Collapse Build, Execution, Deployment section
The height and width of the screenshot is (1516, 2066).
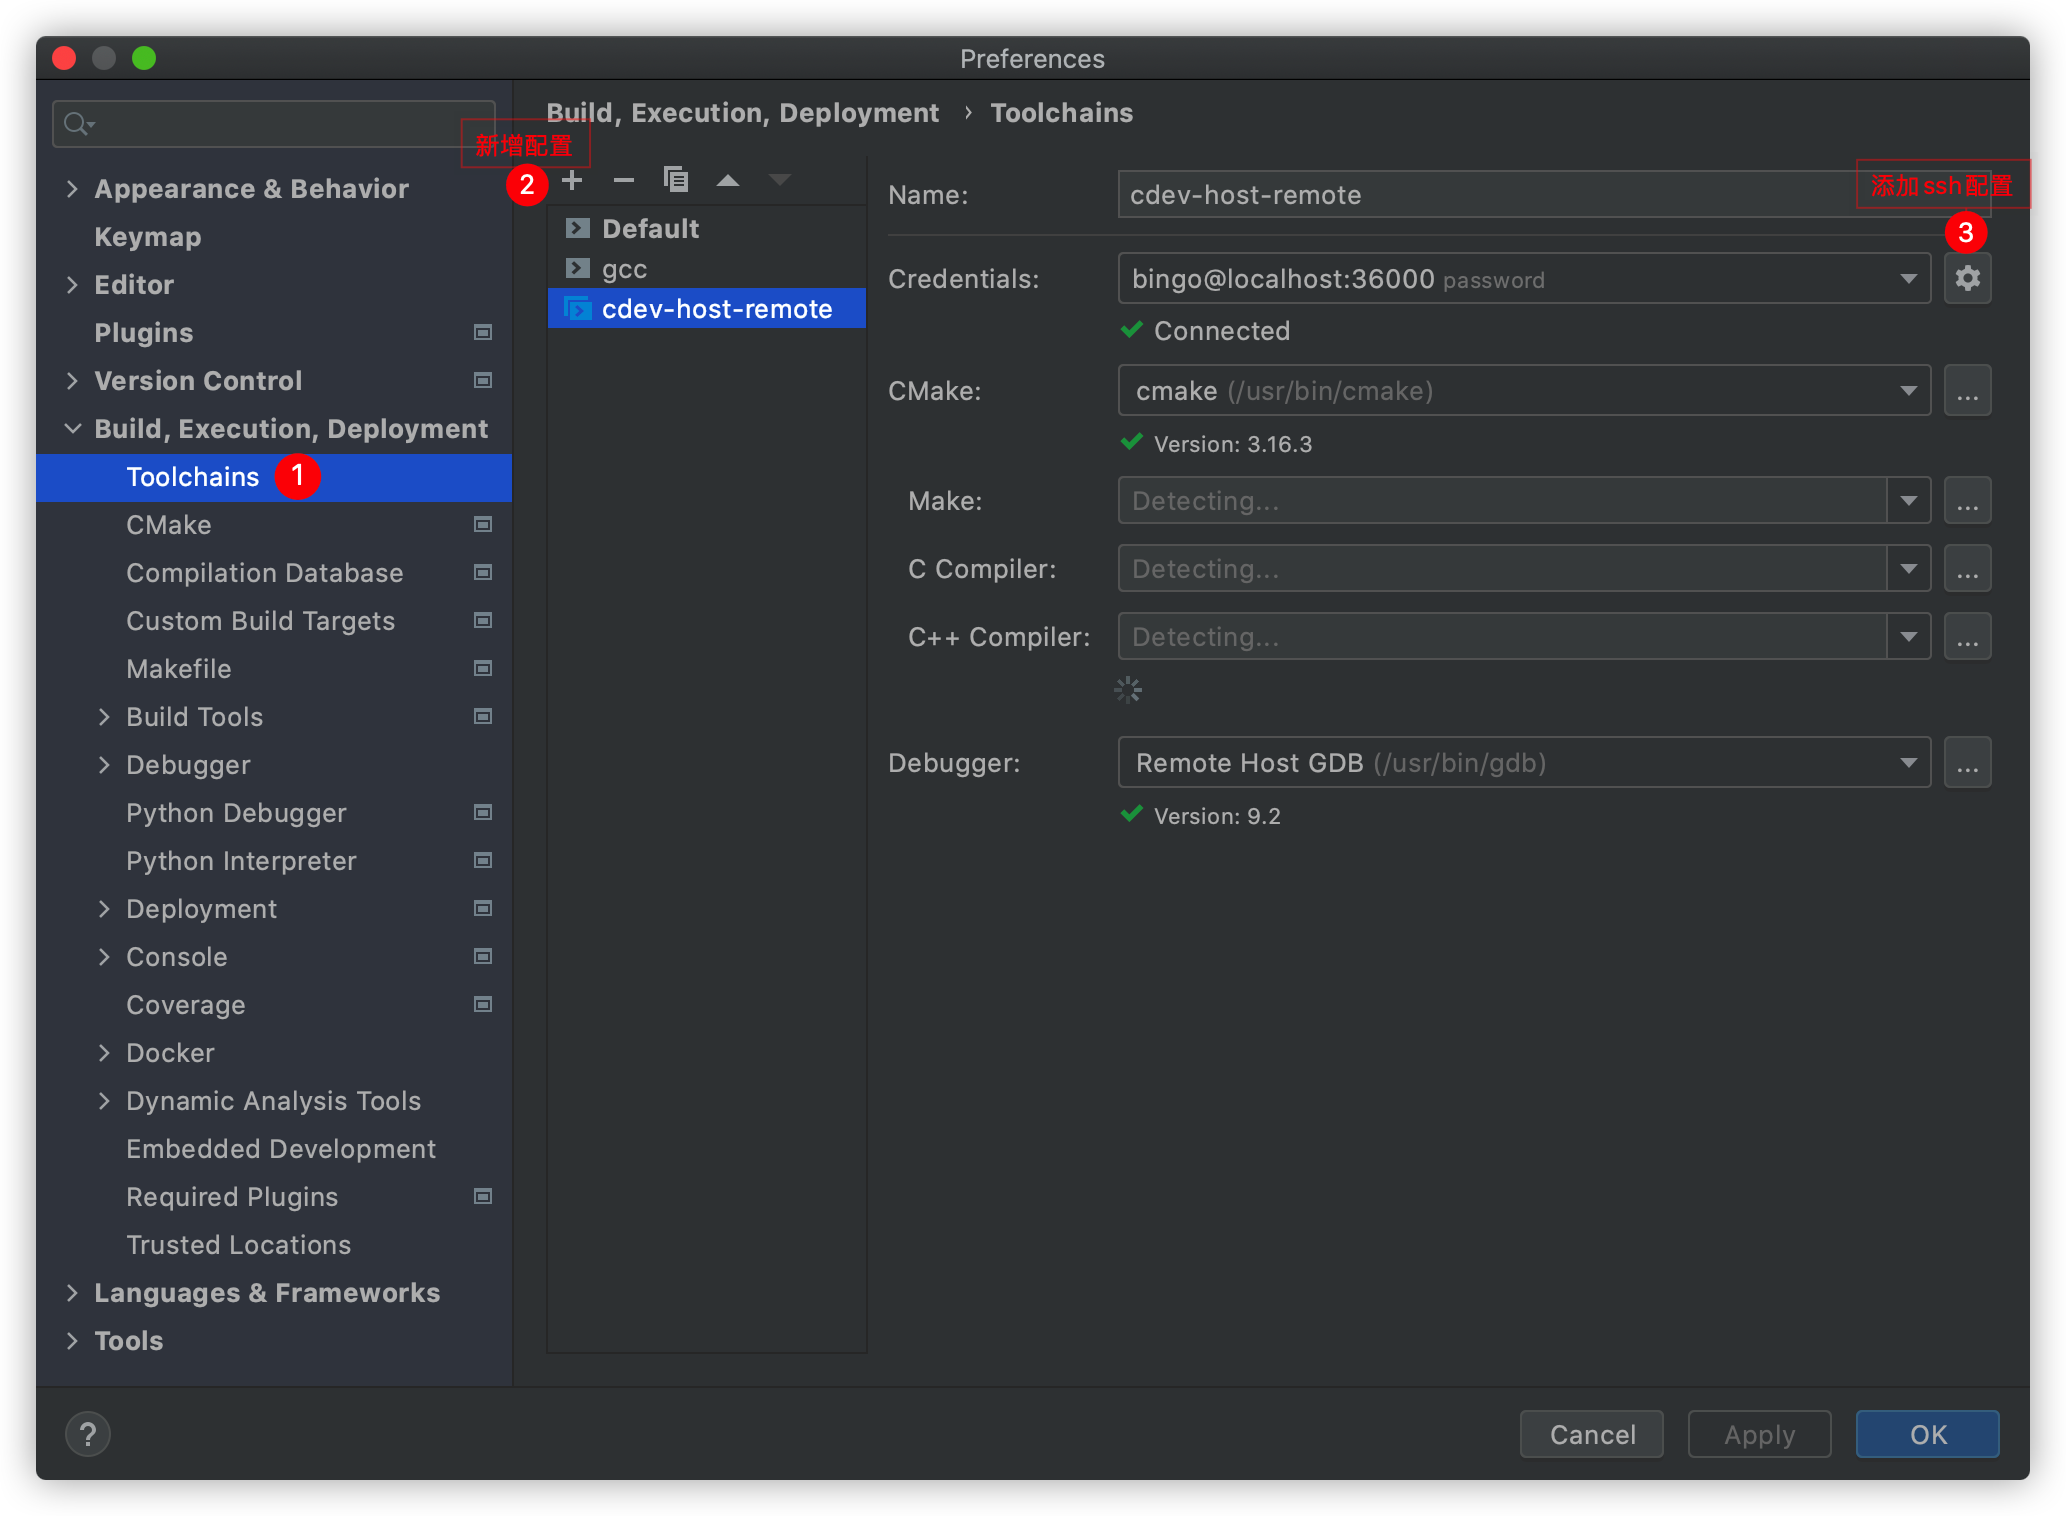point(72,429)
